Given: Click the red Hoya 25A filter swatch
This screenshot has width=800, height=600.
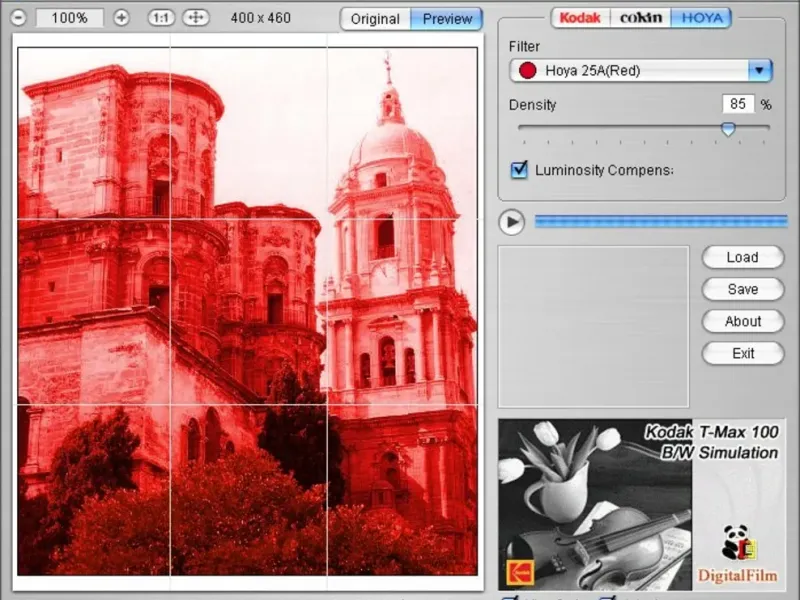Looking at the screenshot, I should [526, 71].
